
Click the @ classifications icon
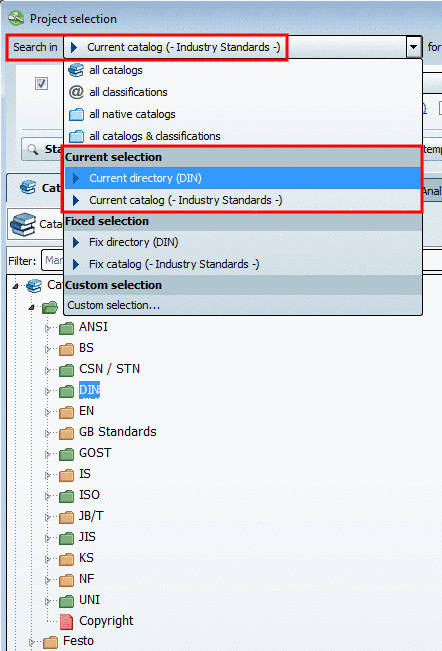tap(76, 92)
